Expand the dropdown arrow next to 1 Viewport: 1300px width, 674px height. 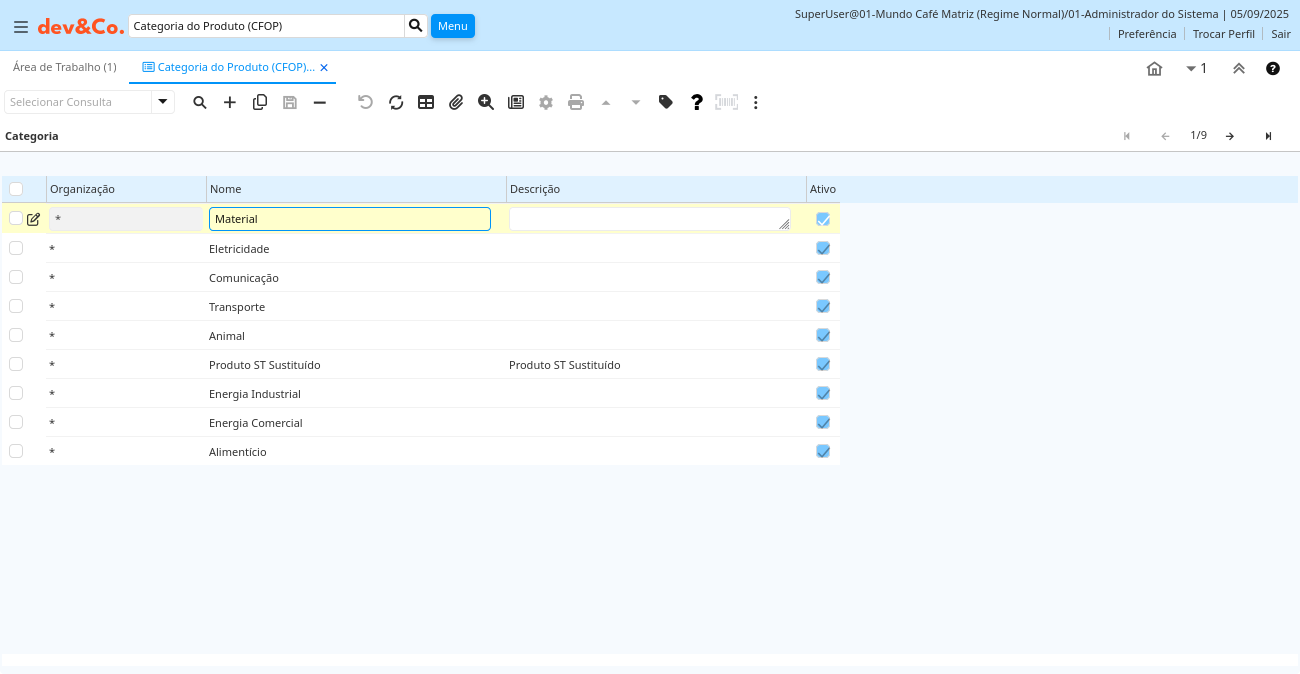pyautogui.click(x=1191, y=69)
